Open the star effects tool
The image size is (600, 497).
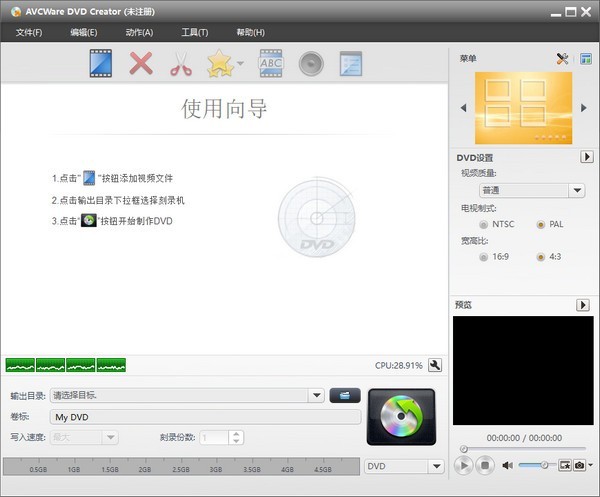tap(220, 63)
